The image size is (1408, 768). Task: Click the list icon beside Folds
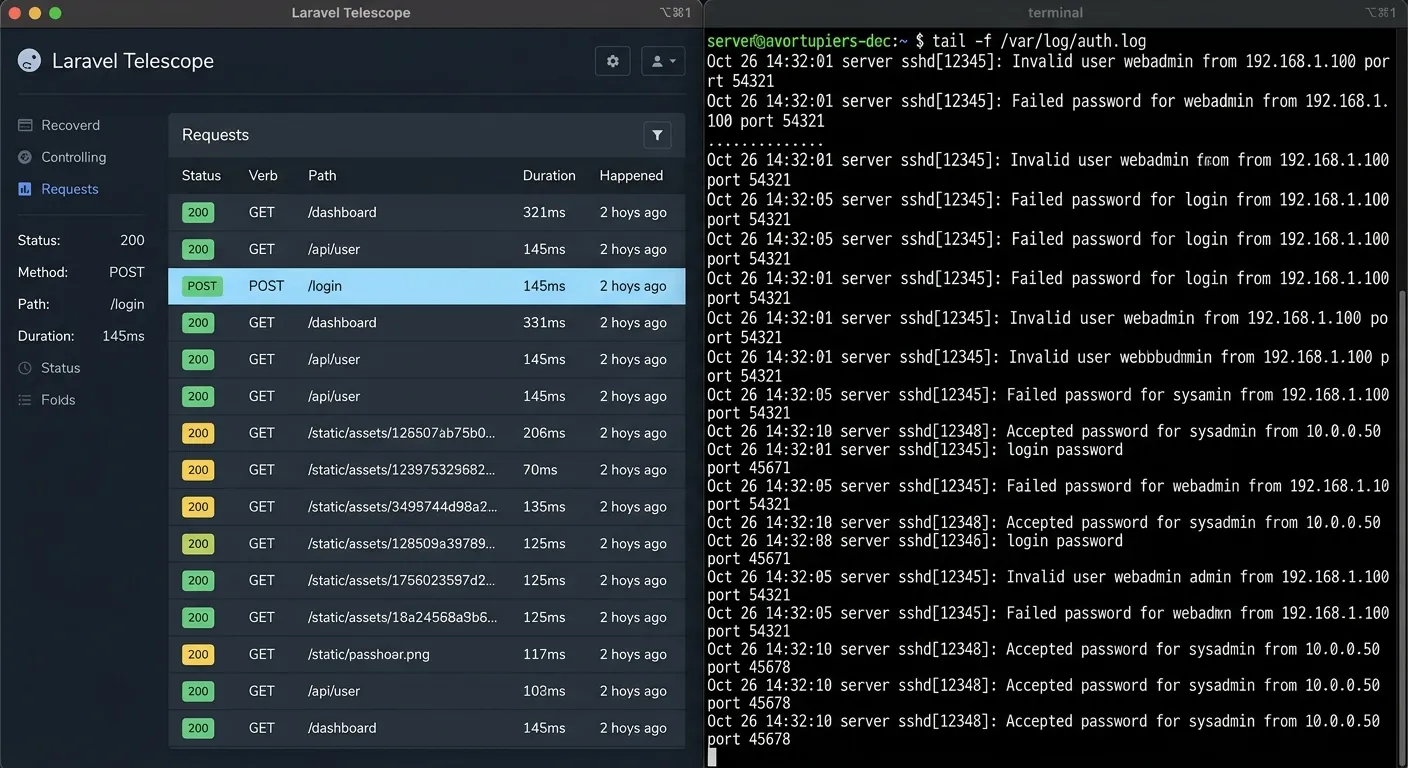pos(25,400)
